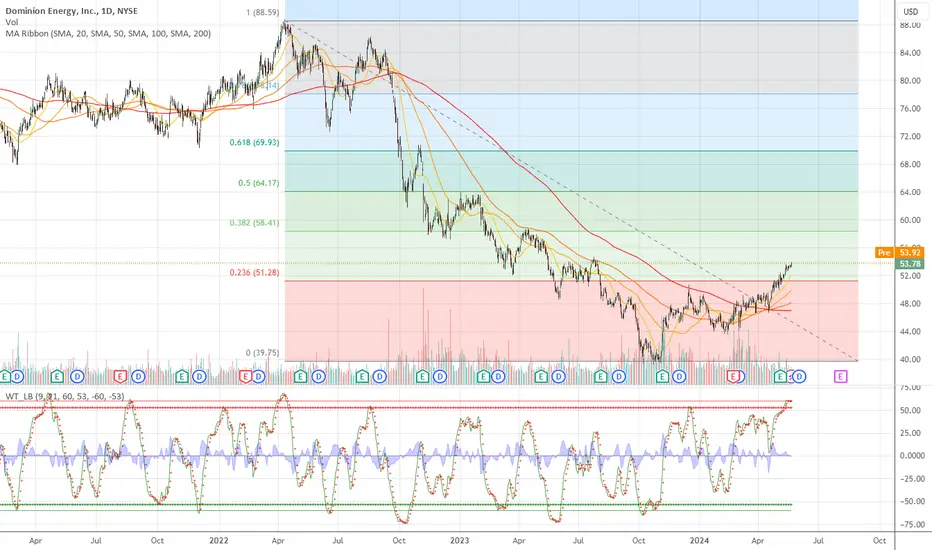Open the May 2021 green earnings marker
Image resolution: width=932 pixels, height=550 pixels.
pos(56,376)
